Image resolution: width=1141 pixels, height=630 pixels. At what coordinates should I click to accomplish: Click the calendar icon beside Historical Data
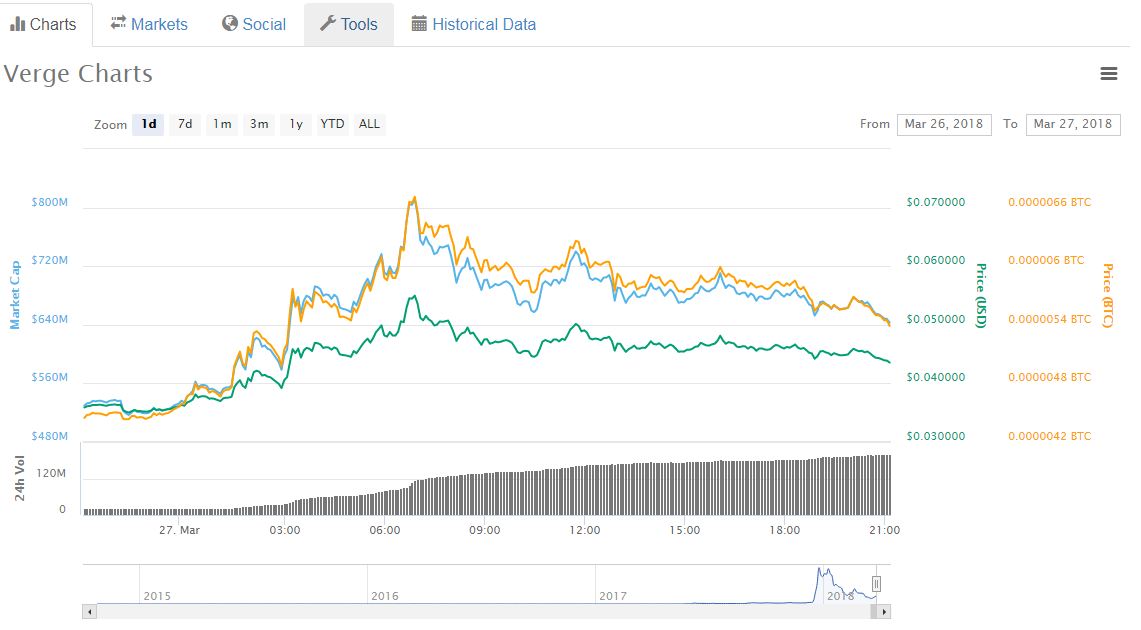pyautogui.click(x=419, y=24)
